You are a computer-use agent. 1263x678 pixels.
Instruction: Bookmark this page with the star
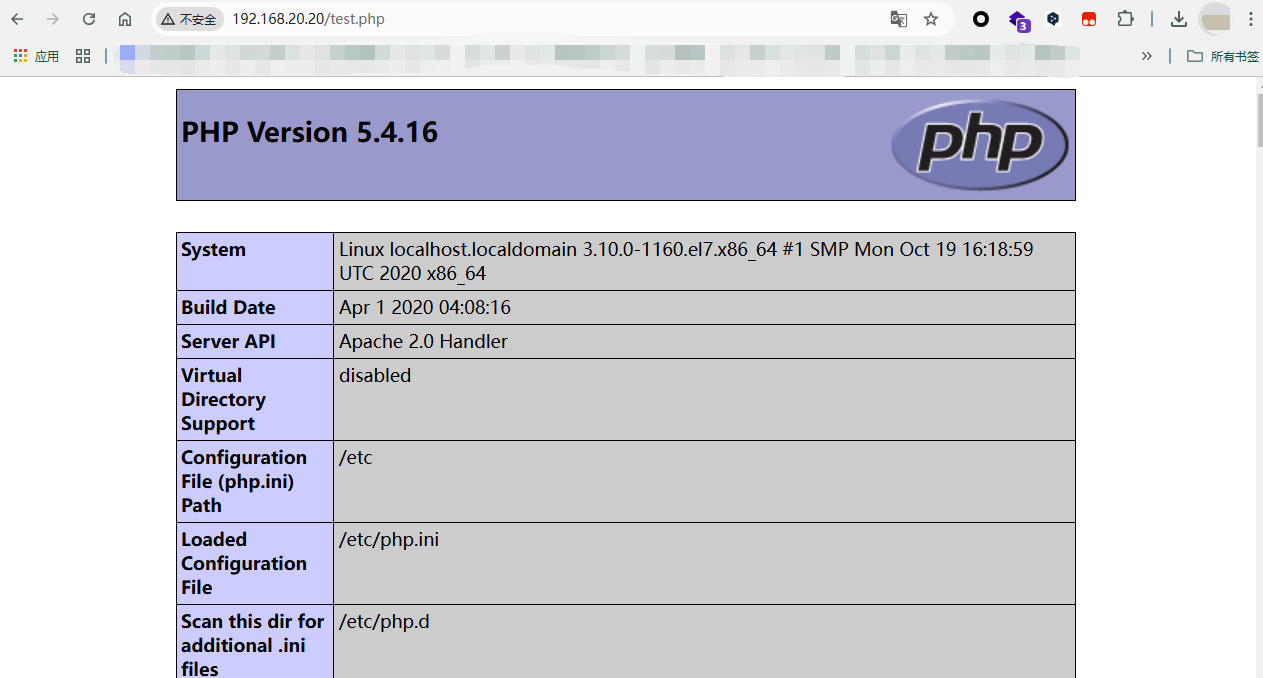pos(931,19)
